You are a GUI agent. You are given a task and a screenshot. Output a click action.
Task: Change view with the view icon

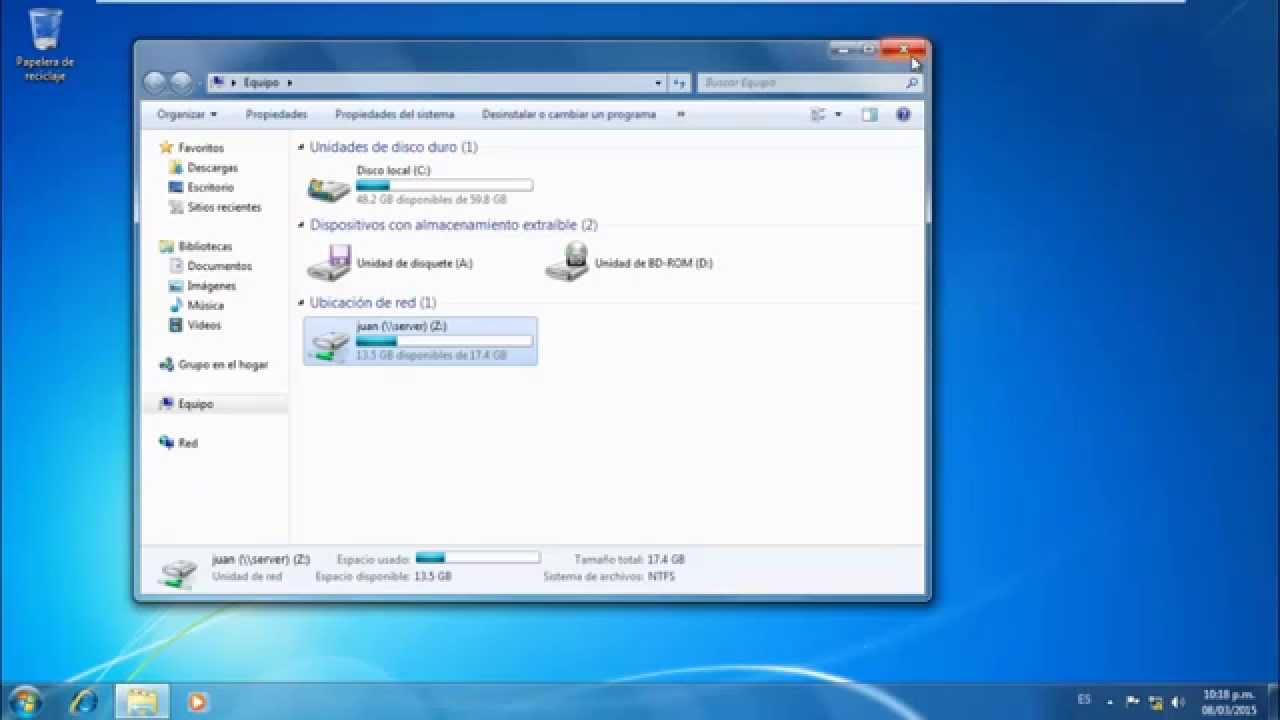point(818,115)
